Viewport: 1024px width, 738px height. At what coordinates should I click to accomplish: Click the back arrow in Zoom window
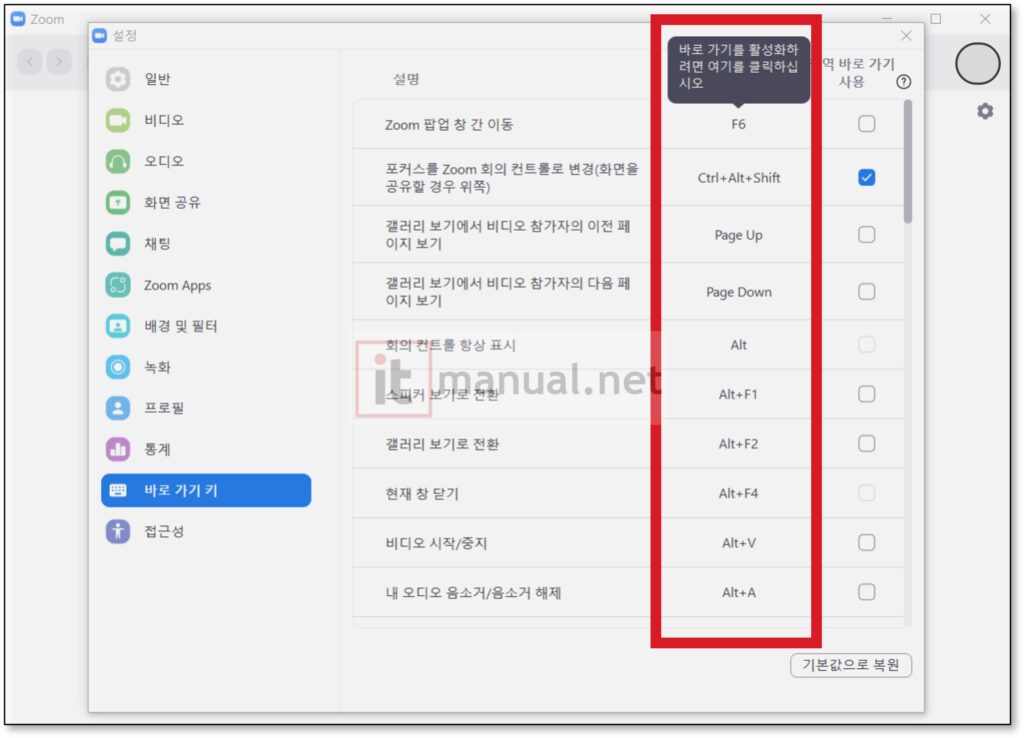29,61
